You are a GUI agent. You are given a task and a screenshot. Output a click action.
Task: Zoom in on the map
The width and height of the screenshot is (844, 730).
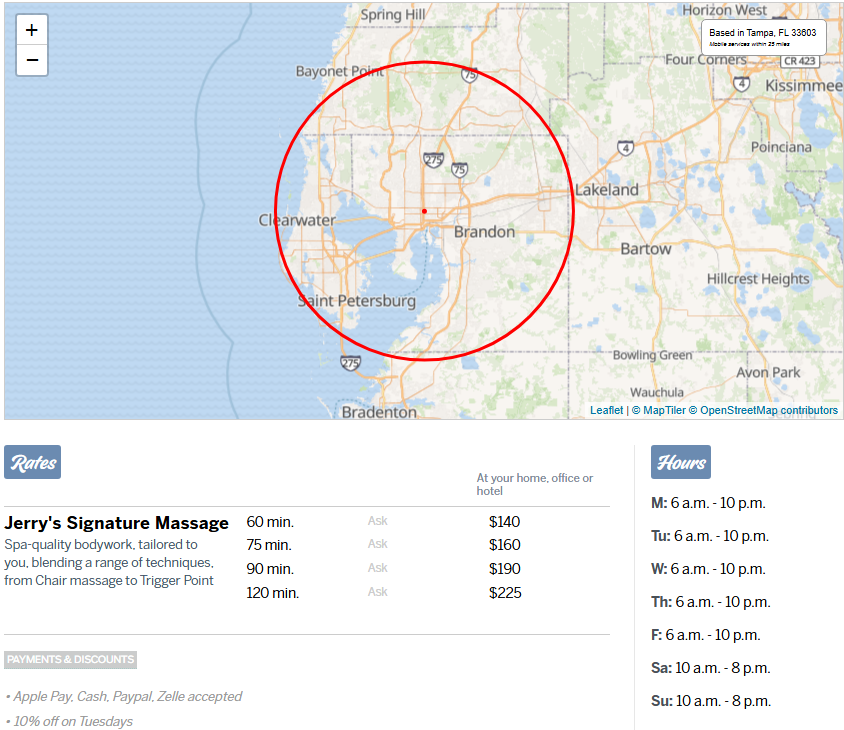coord(32,30)
